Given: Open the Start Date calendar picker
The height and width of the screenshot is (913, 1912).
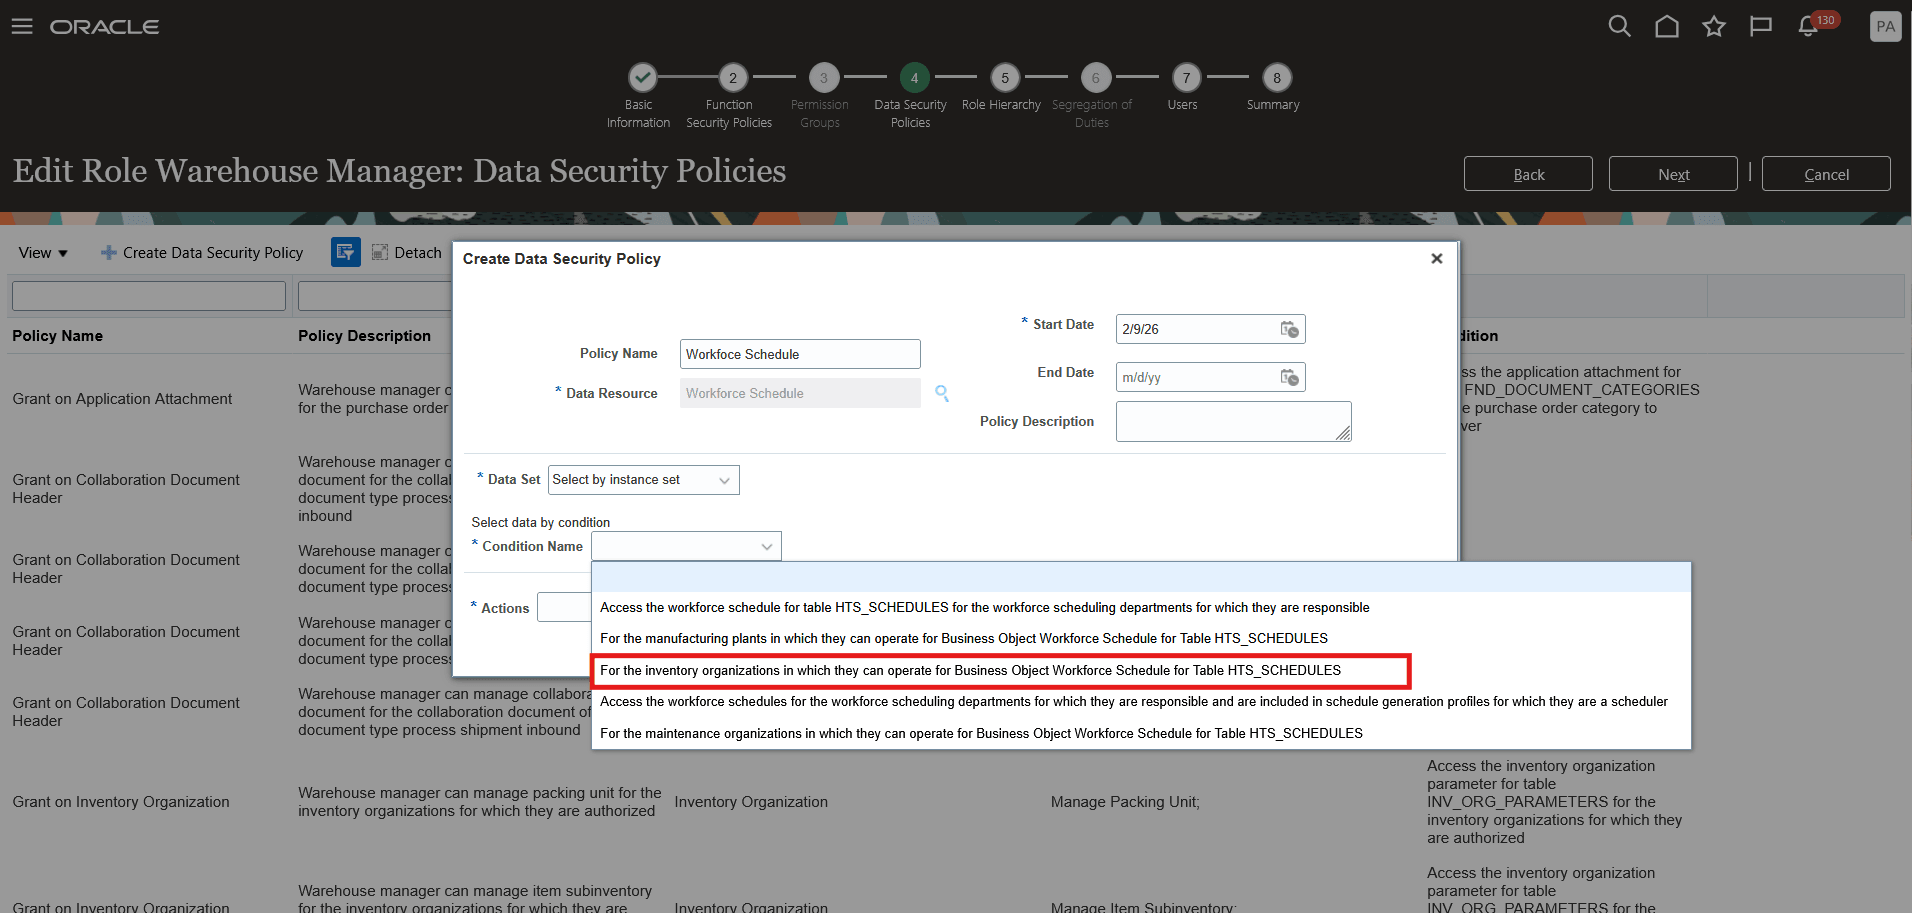Looking at the screenshot, I should 1291,329.
